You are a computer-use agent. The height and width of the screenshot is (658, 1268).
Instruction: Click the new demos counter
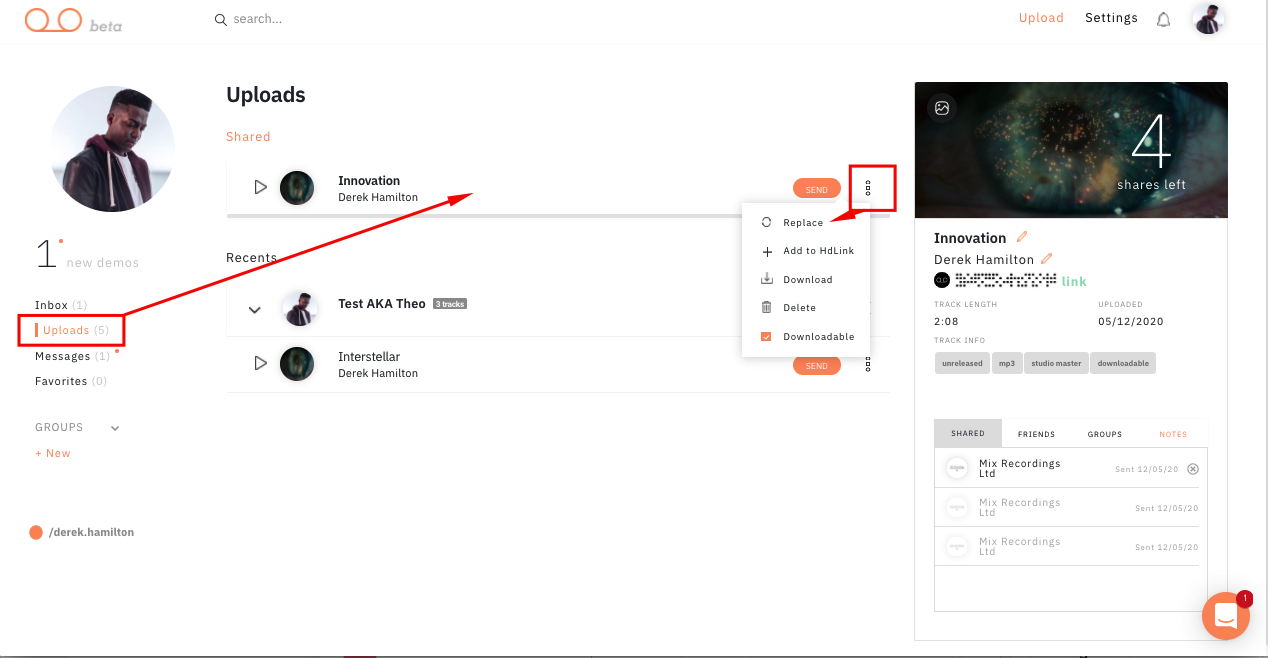click(x=88, y=255)
